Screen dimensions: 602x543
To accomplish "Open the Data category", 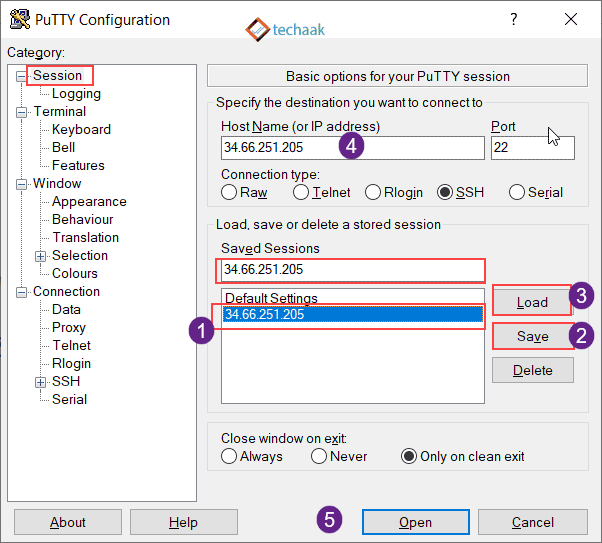I will point(66,310).
